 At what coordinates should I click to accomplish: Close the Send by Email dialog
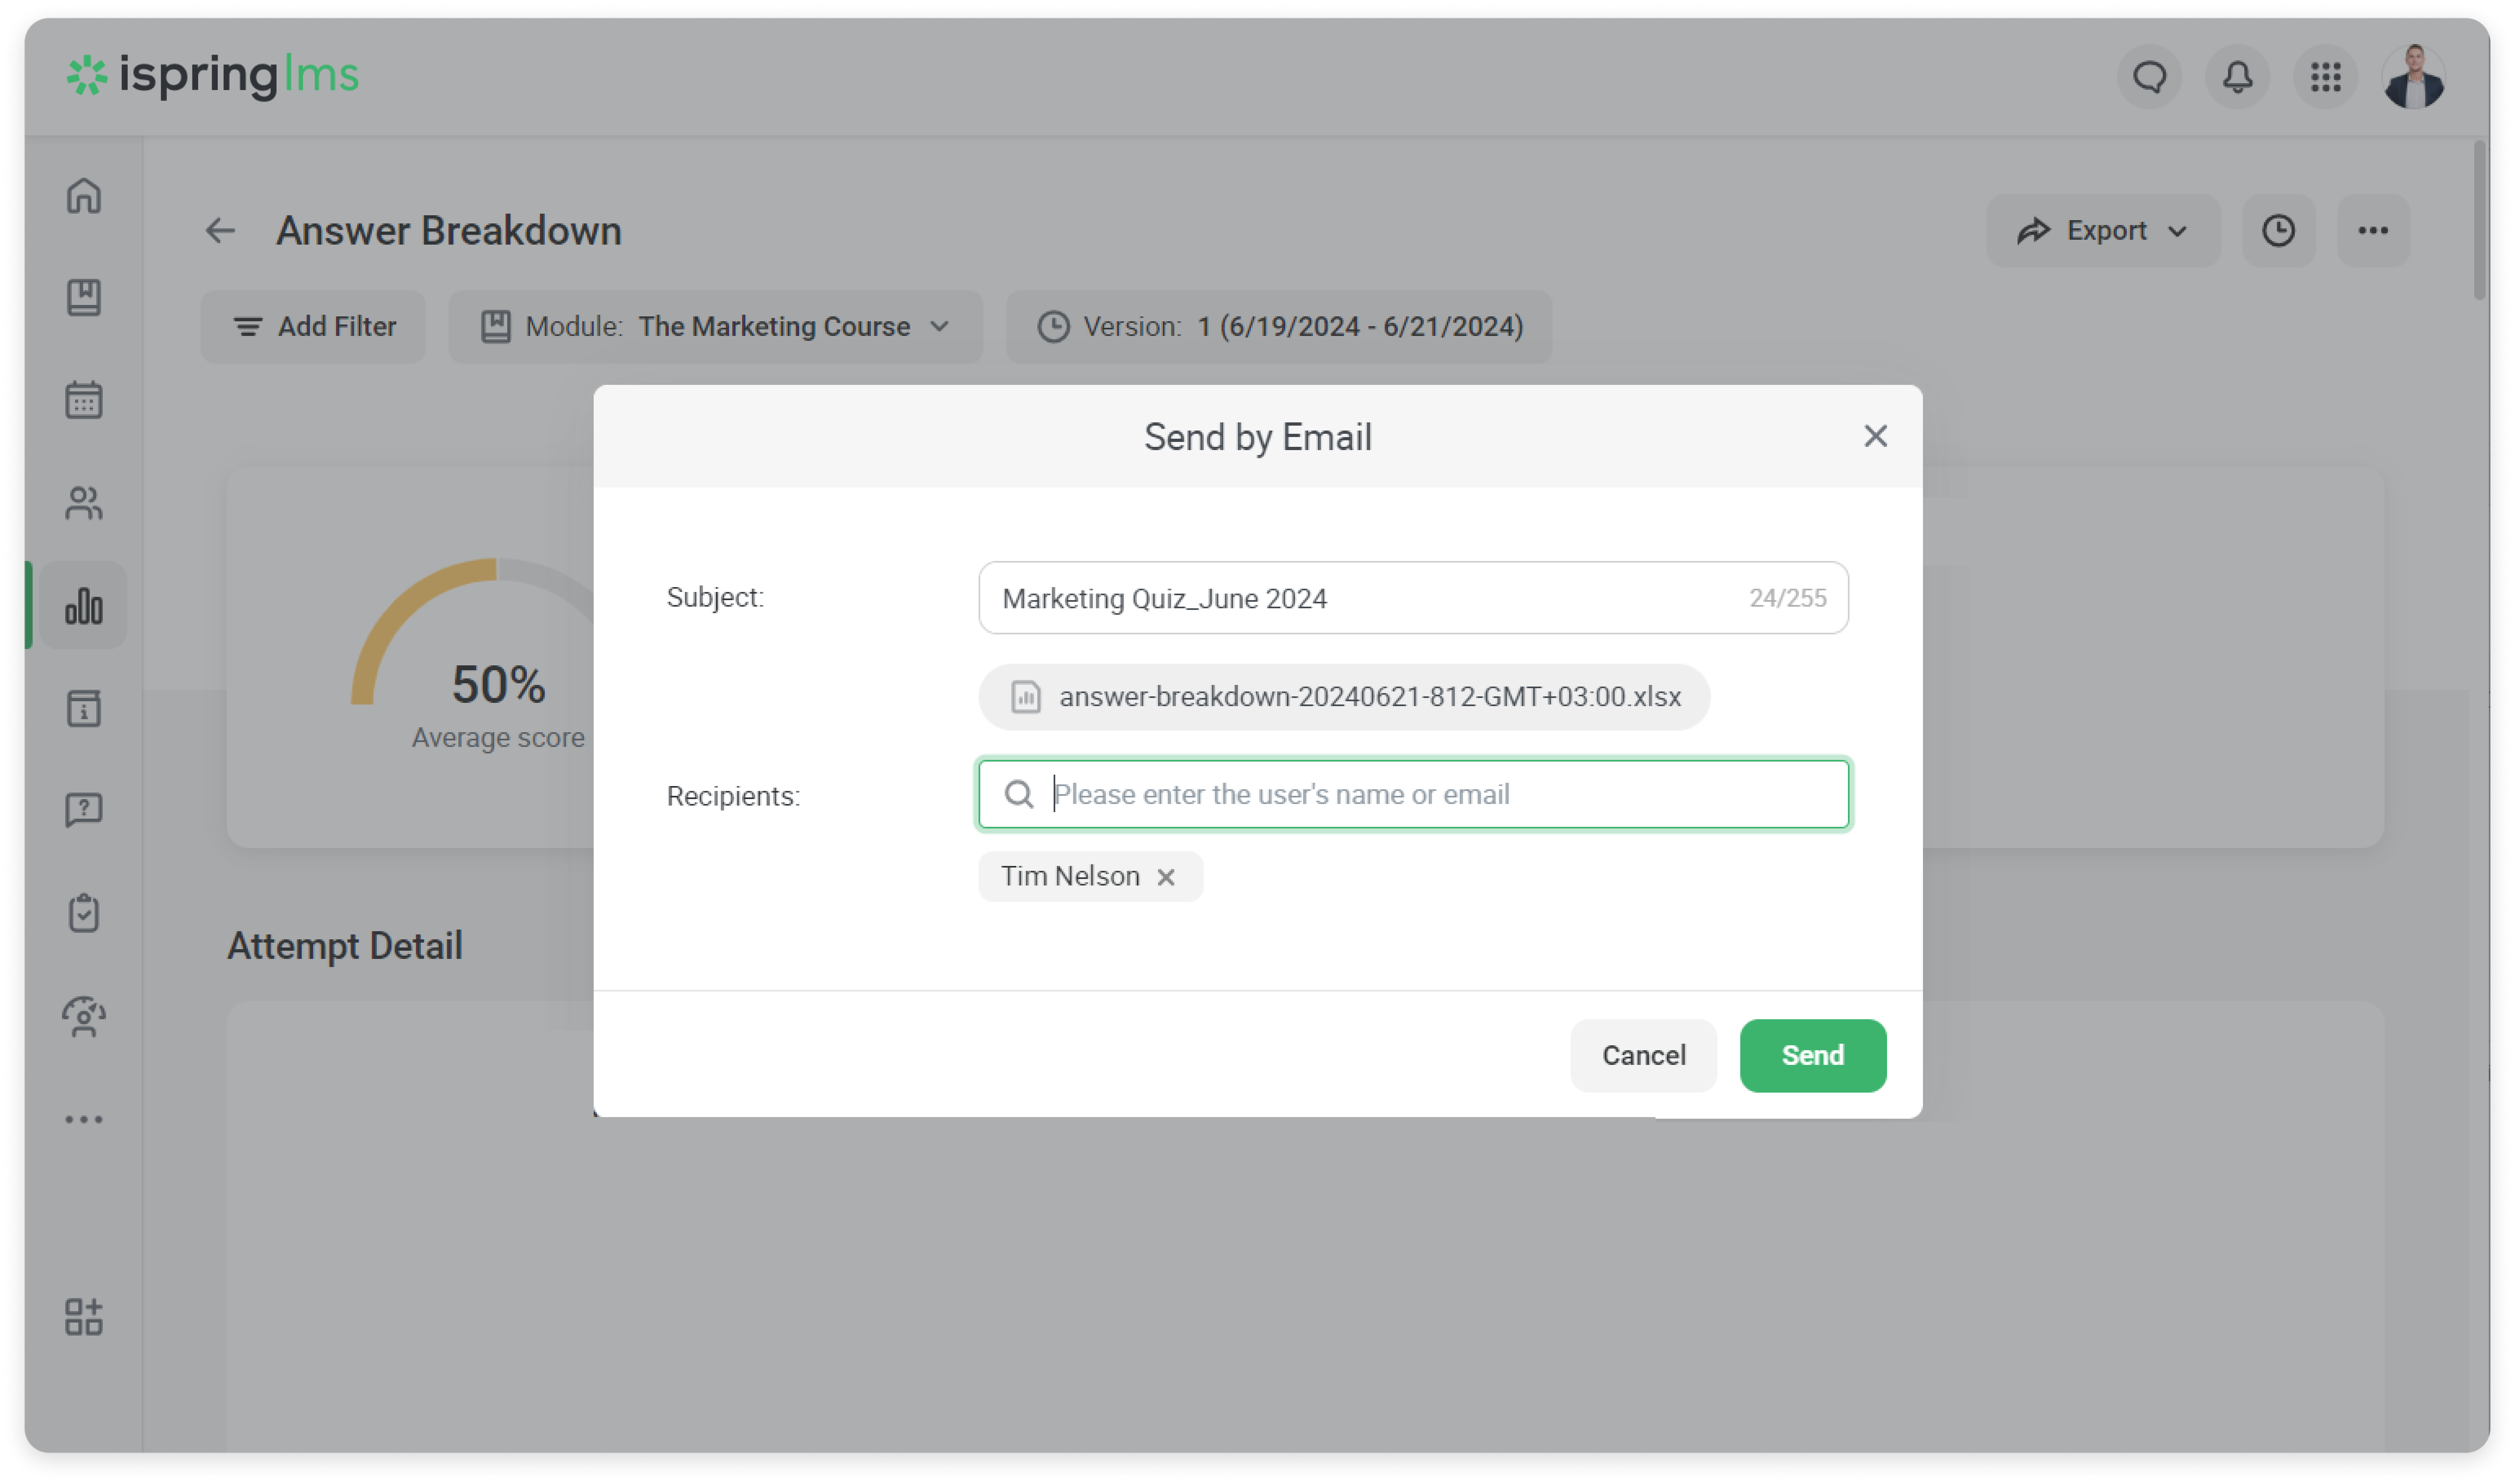(1875, 436)
